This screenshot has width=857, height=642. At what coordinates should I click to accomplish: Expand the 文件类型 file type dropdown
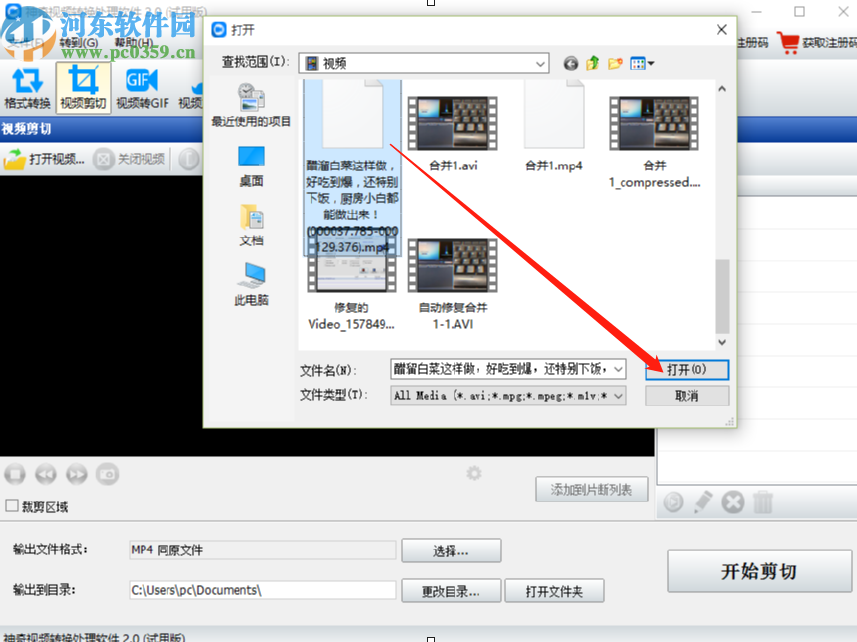(618, 396)
